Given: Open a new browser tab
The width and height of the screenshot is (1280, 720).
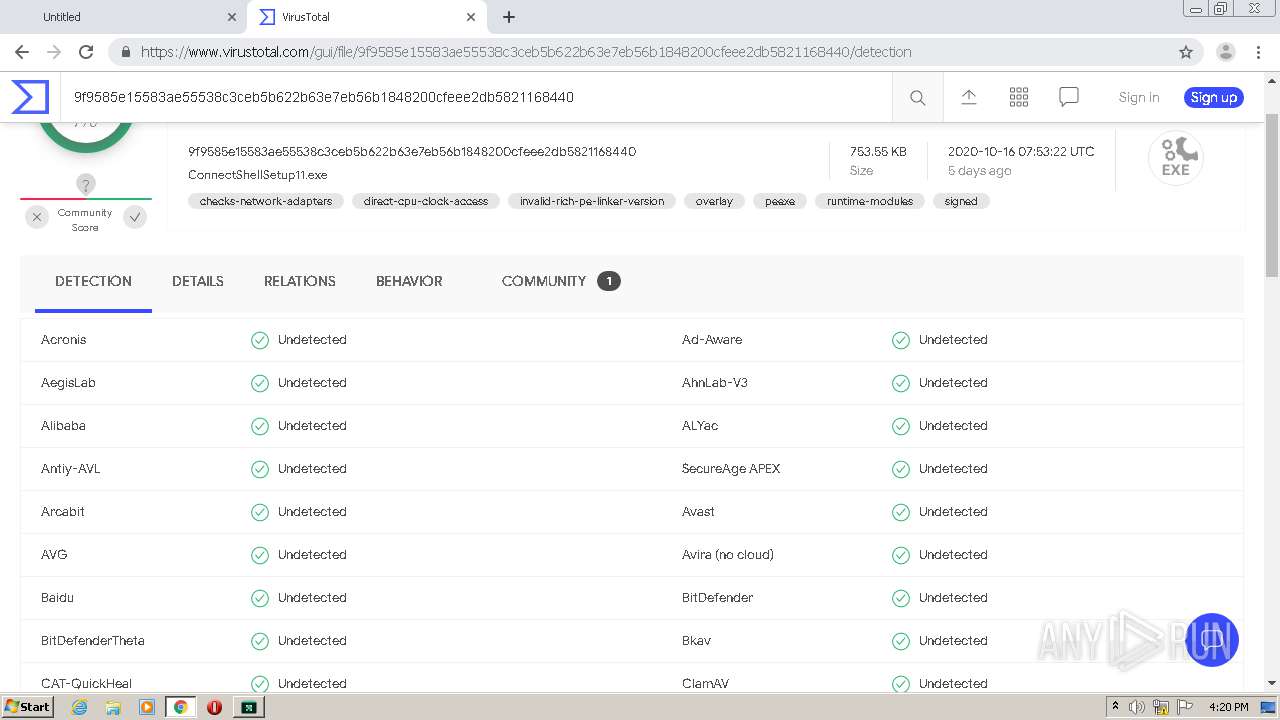Looking at the screenshot, I should 509,17.
